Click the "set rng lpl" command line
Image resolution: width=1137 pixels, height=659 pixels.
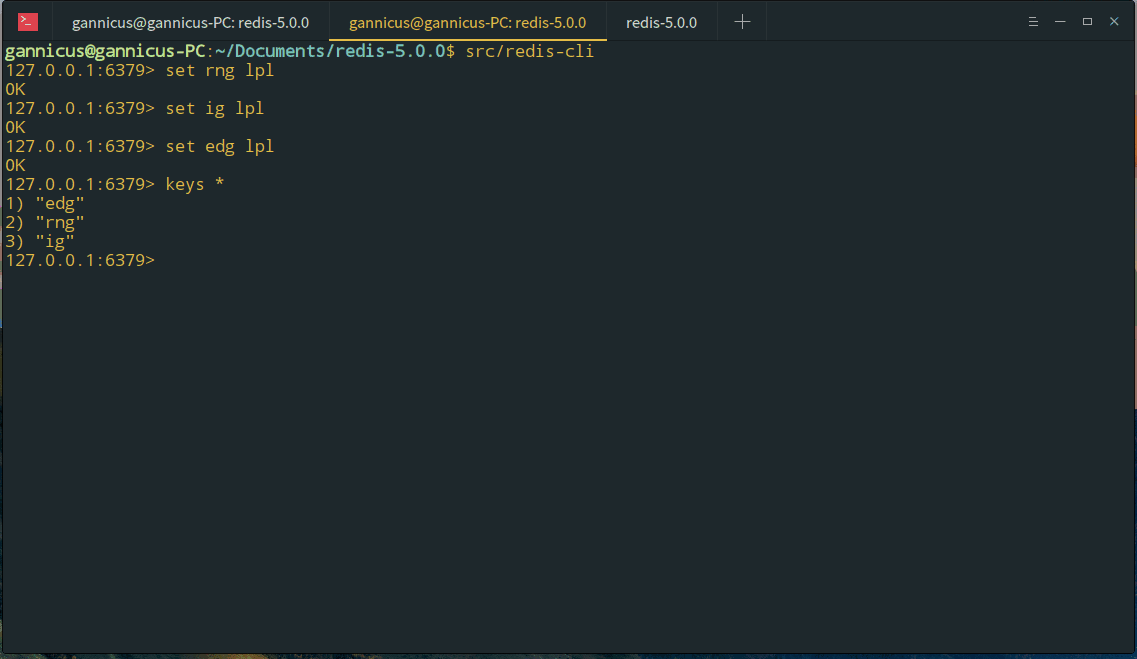click(219, 71)
